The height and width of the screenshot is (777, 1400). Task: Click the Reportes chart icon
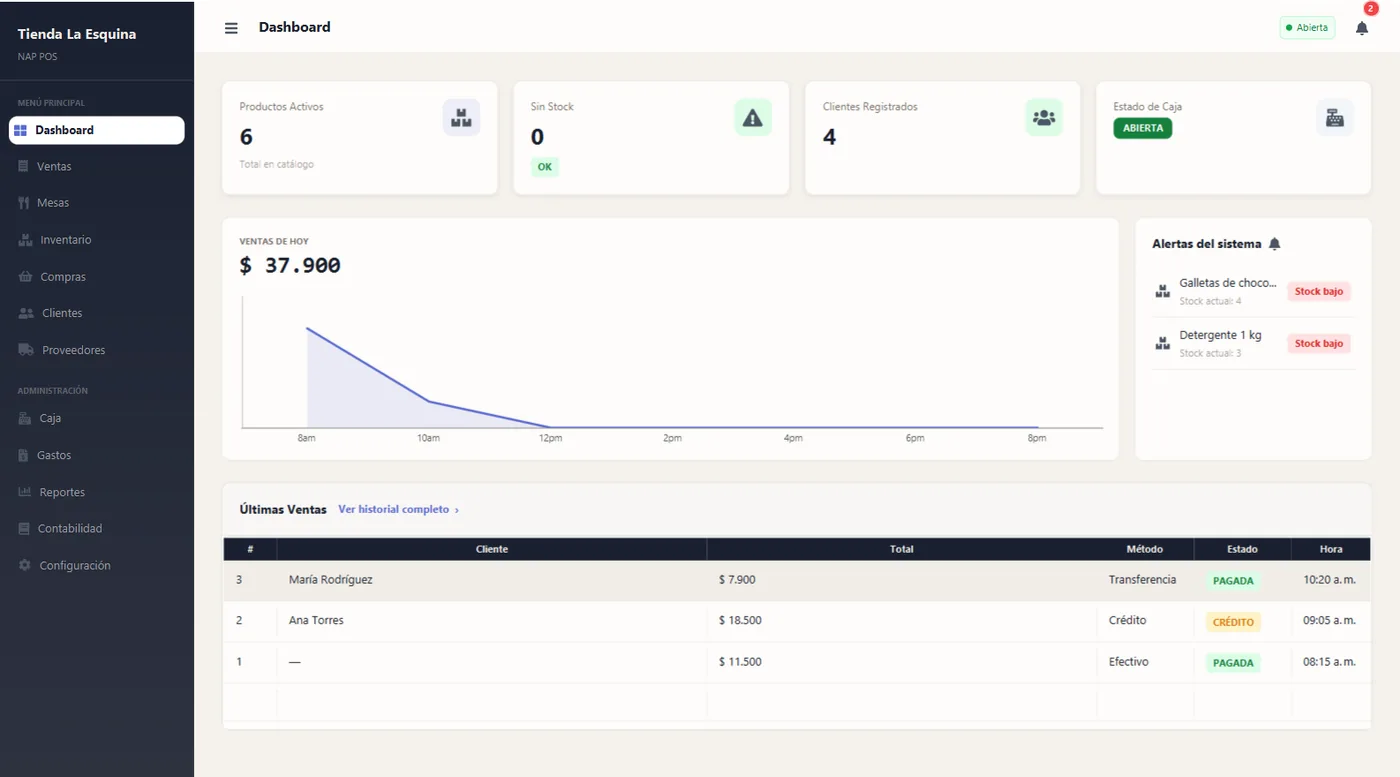pos(25,492)
